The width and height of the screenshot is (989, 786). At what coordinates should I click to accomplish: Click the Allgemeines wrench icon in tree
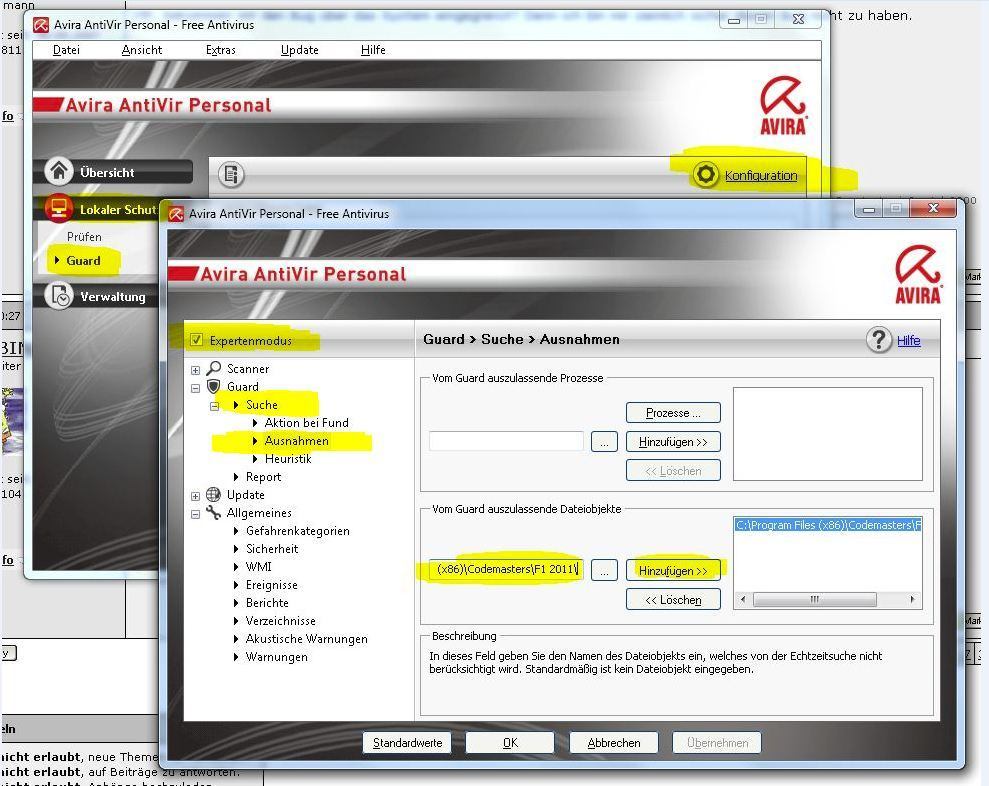(x=214, y=513)
